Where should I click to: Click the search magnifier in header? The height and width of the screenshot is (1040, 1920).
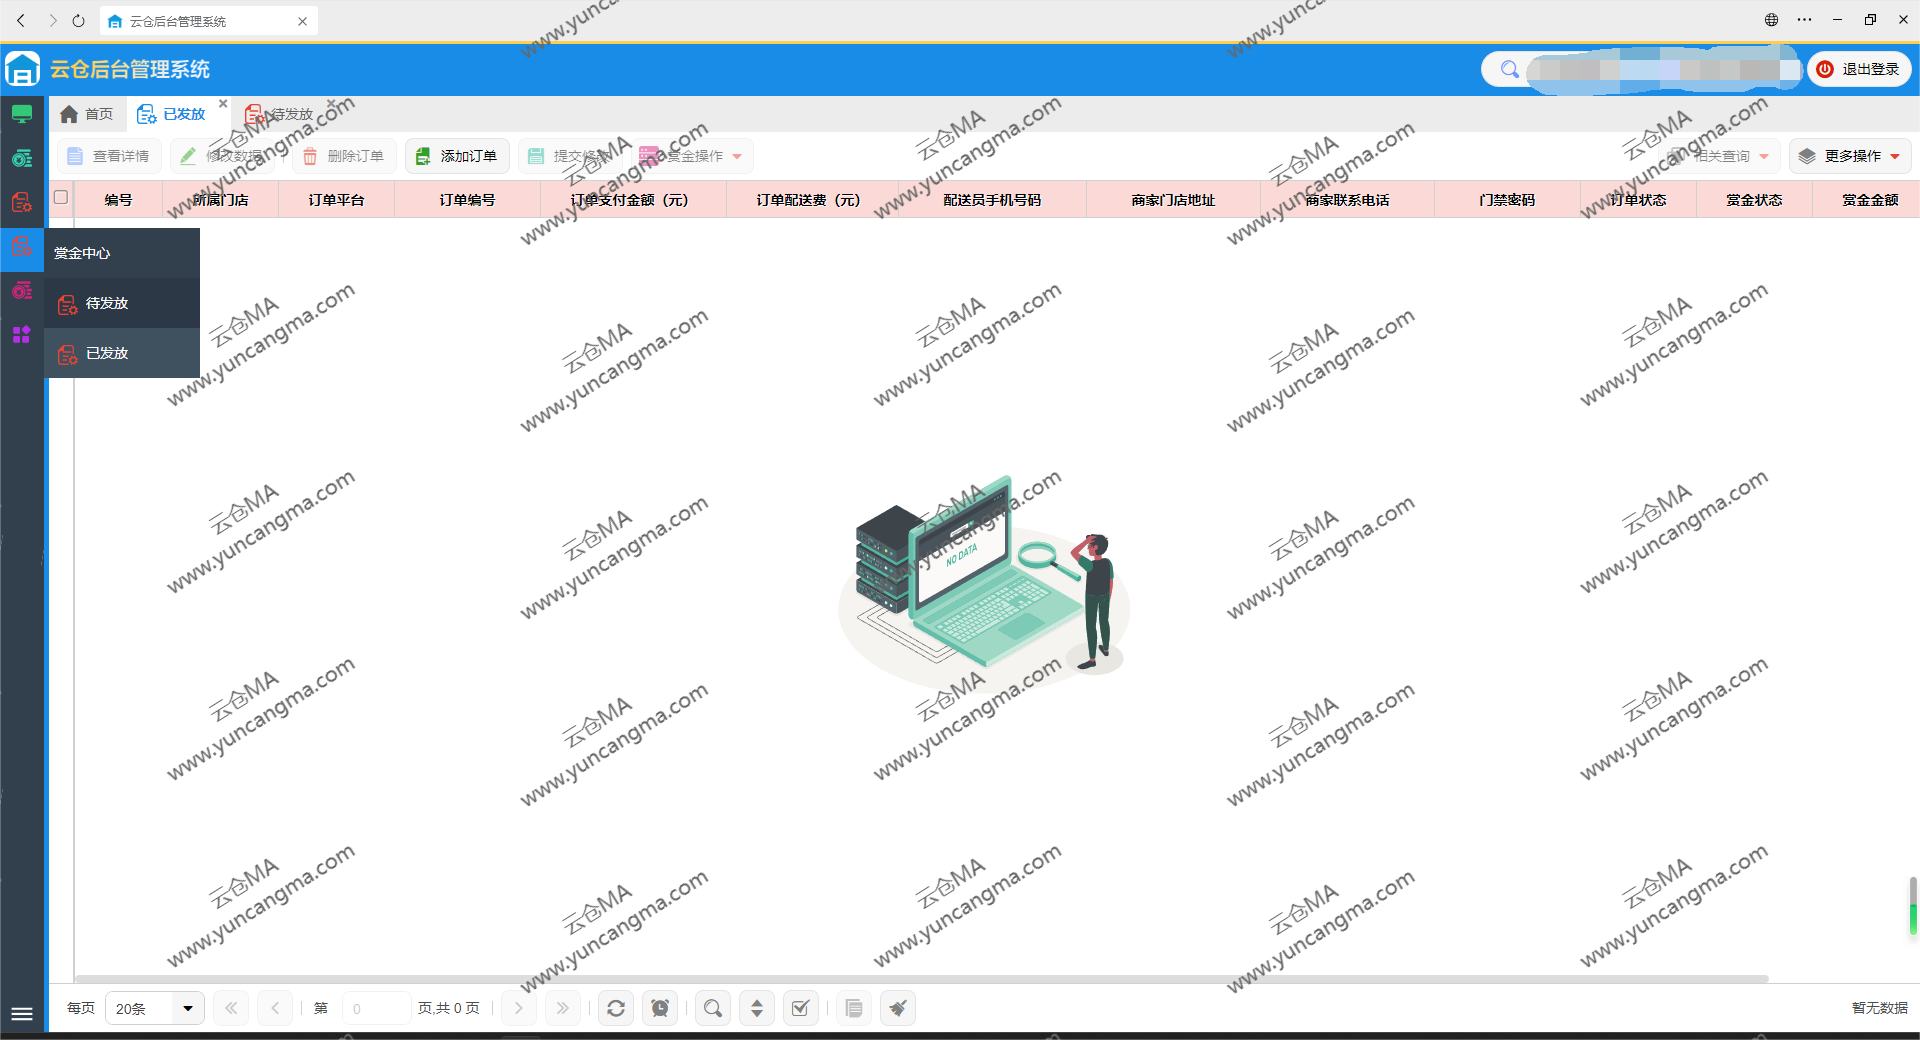1510,69
